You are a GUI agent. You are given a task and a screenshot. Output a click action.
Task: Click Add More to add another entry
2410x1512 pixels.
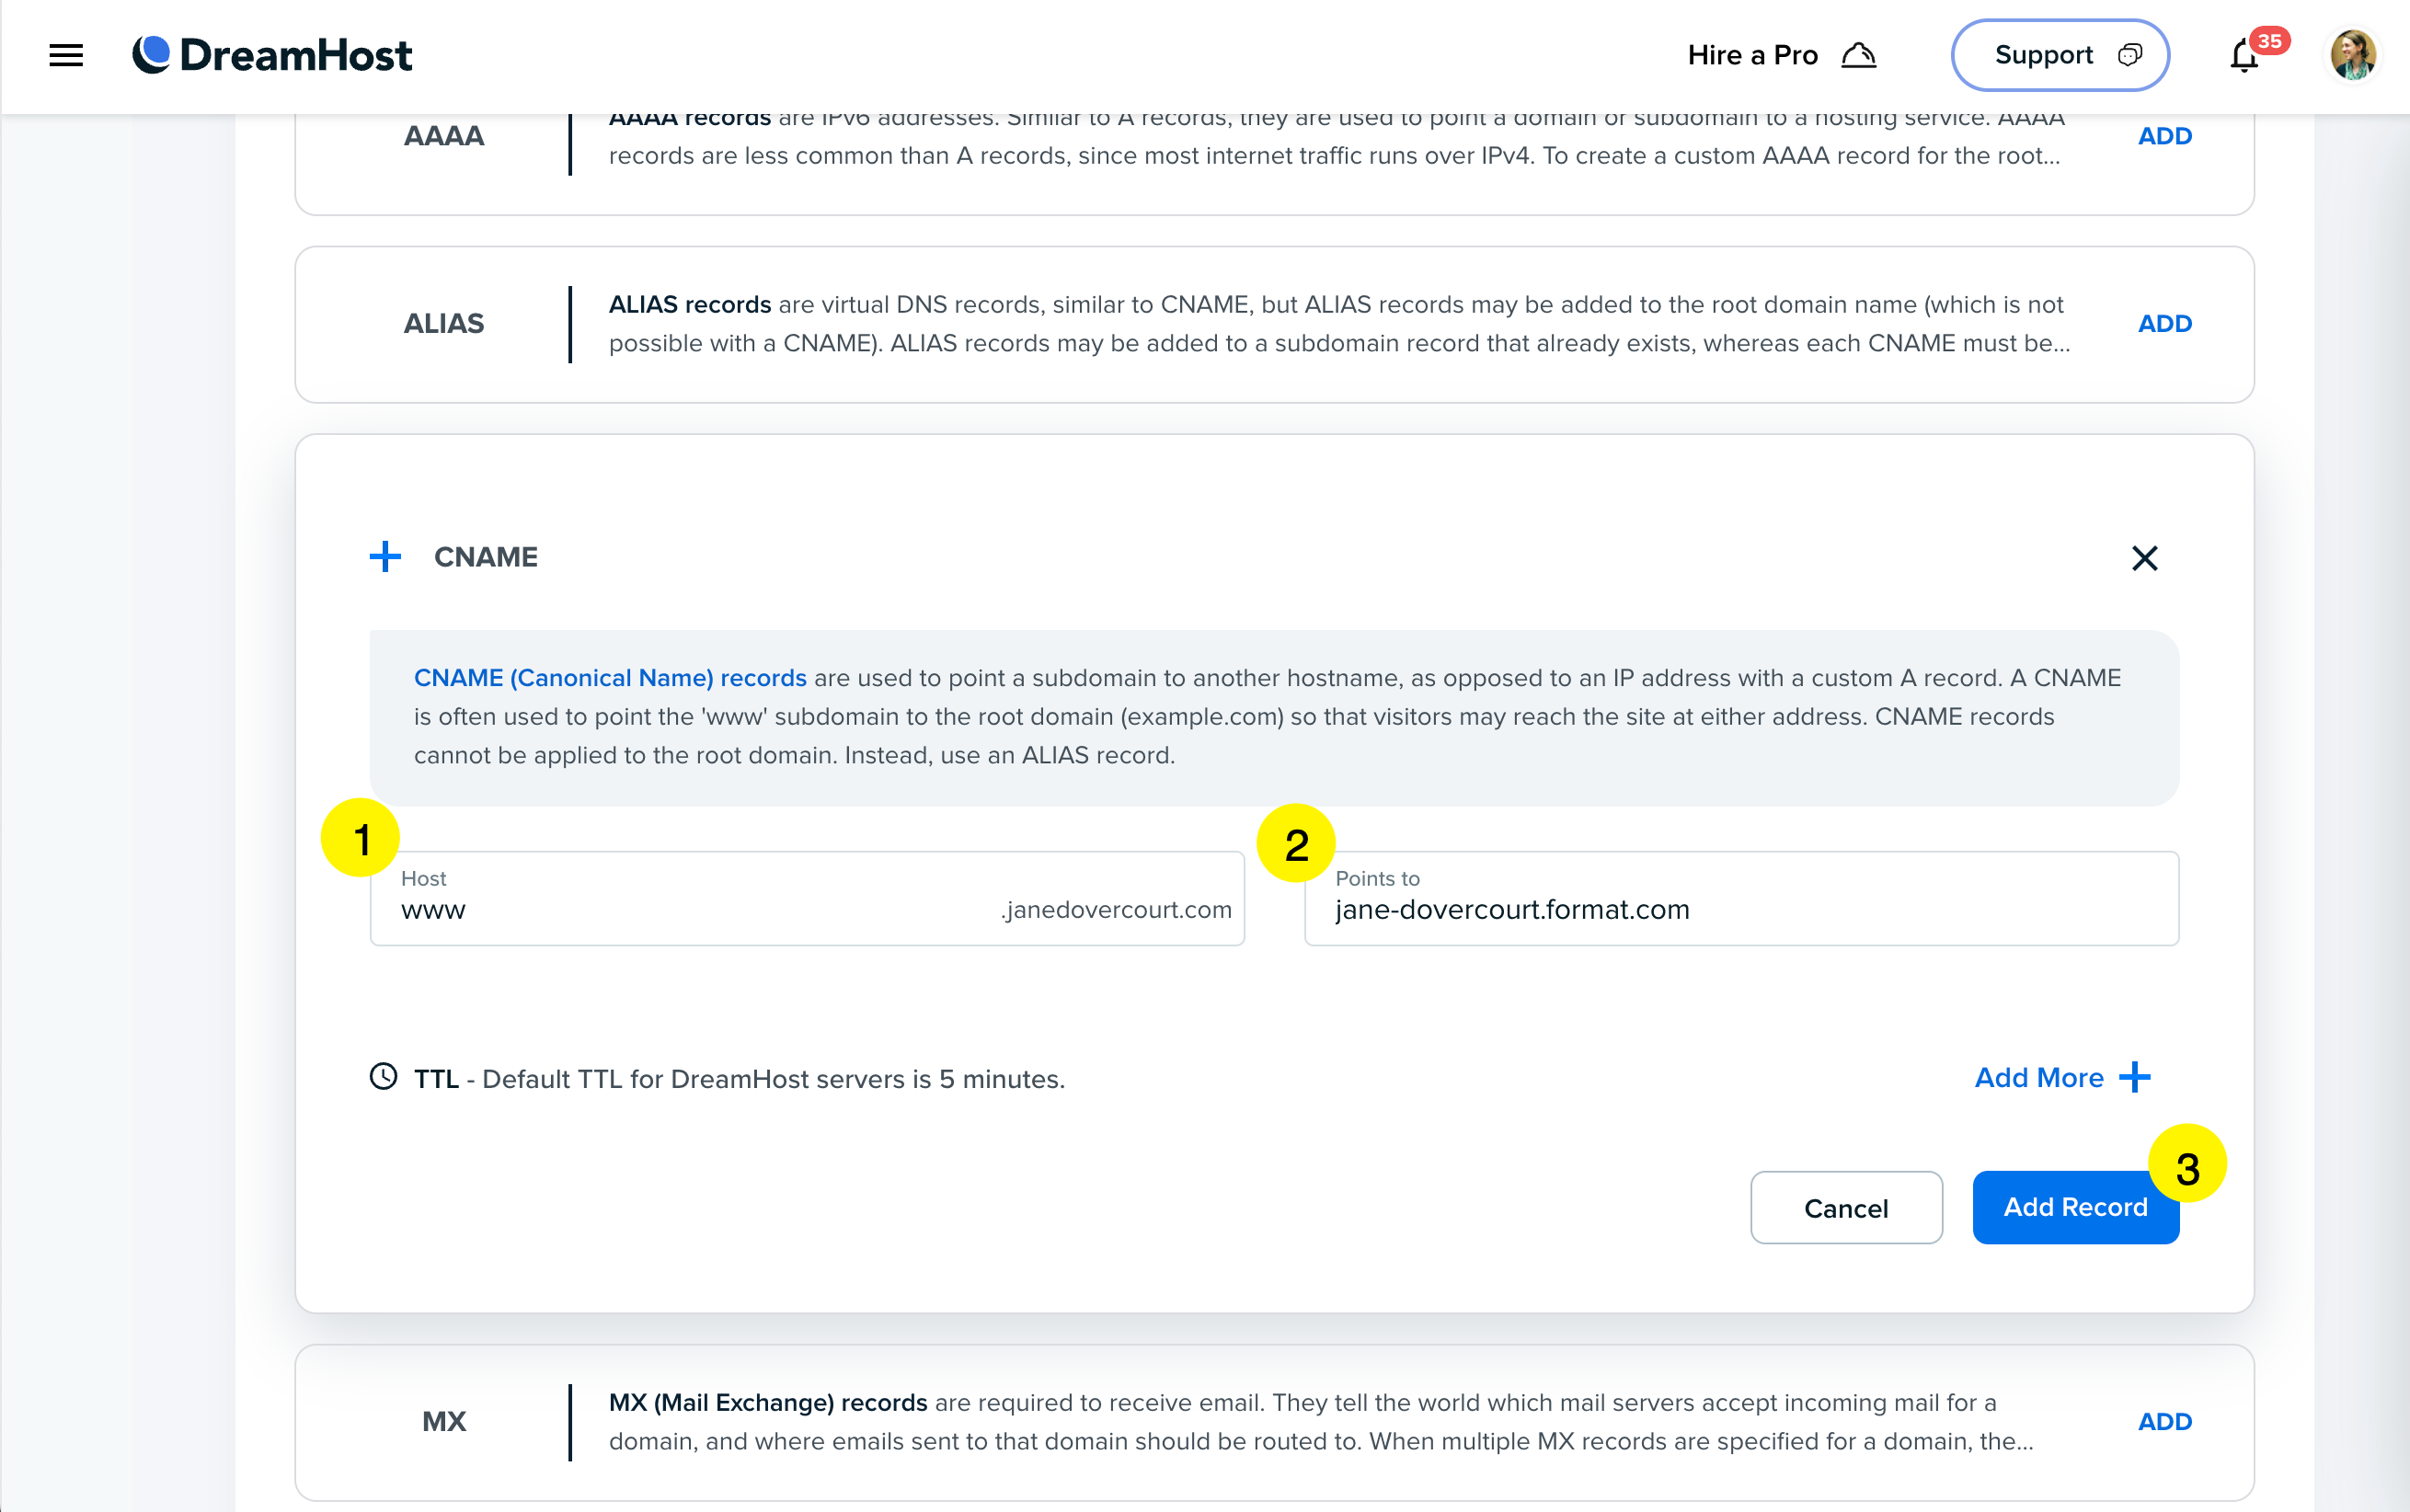2061,1077
